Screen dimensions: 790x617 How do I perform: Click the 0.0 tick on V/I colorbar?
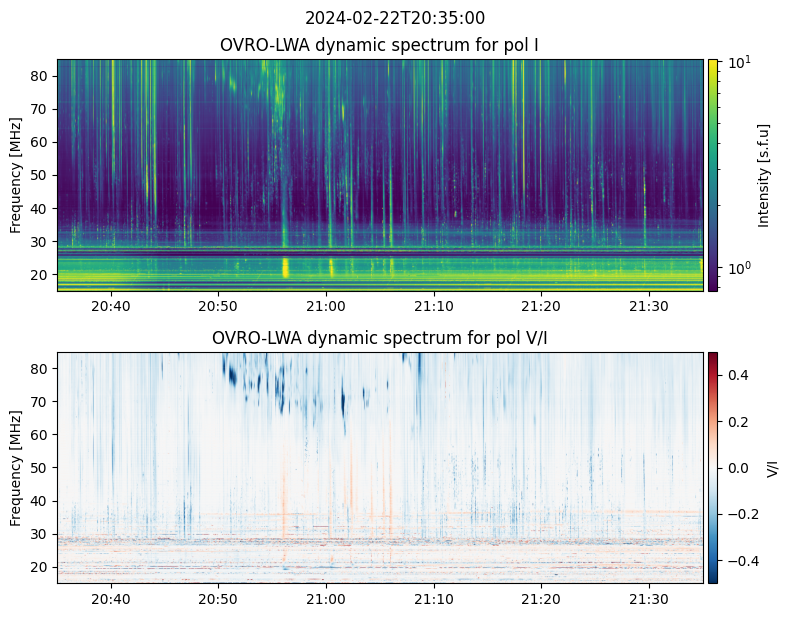pos(738,468)
